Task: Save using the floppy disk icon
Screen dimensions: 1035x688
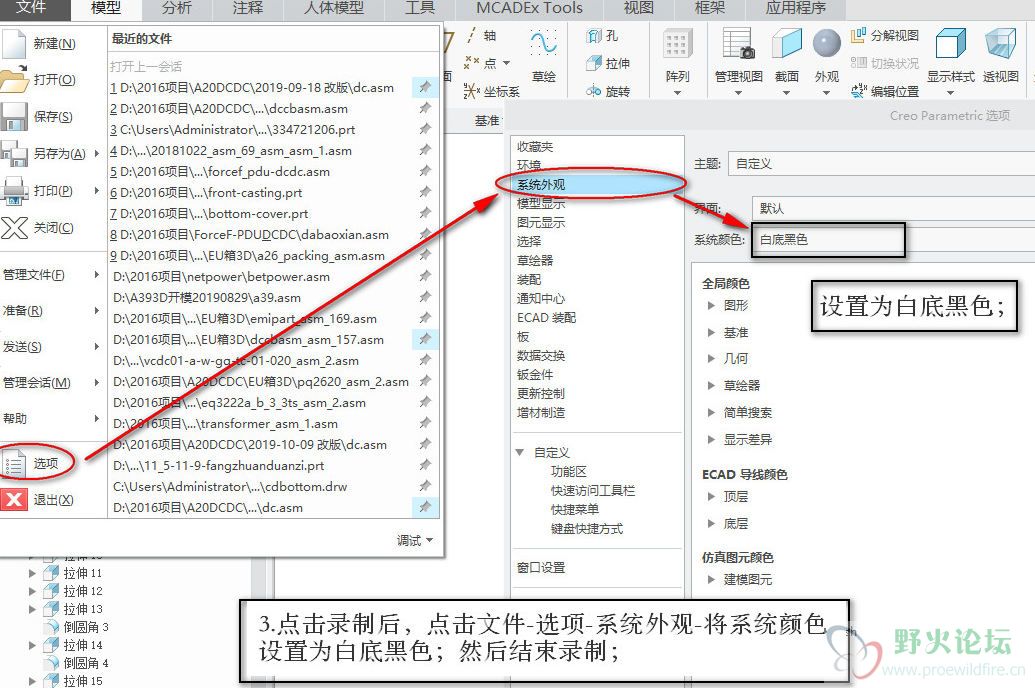Action: 14,117
